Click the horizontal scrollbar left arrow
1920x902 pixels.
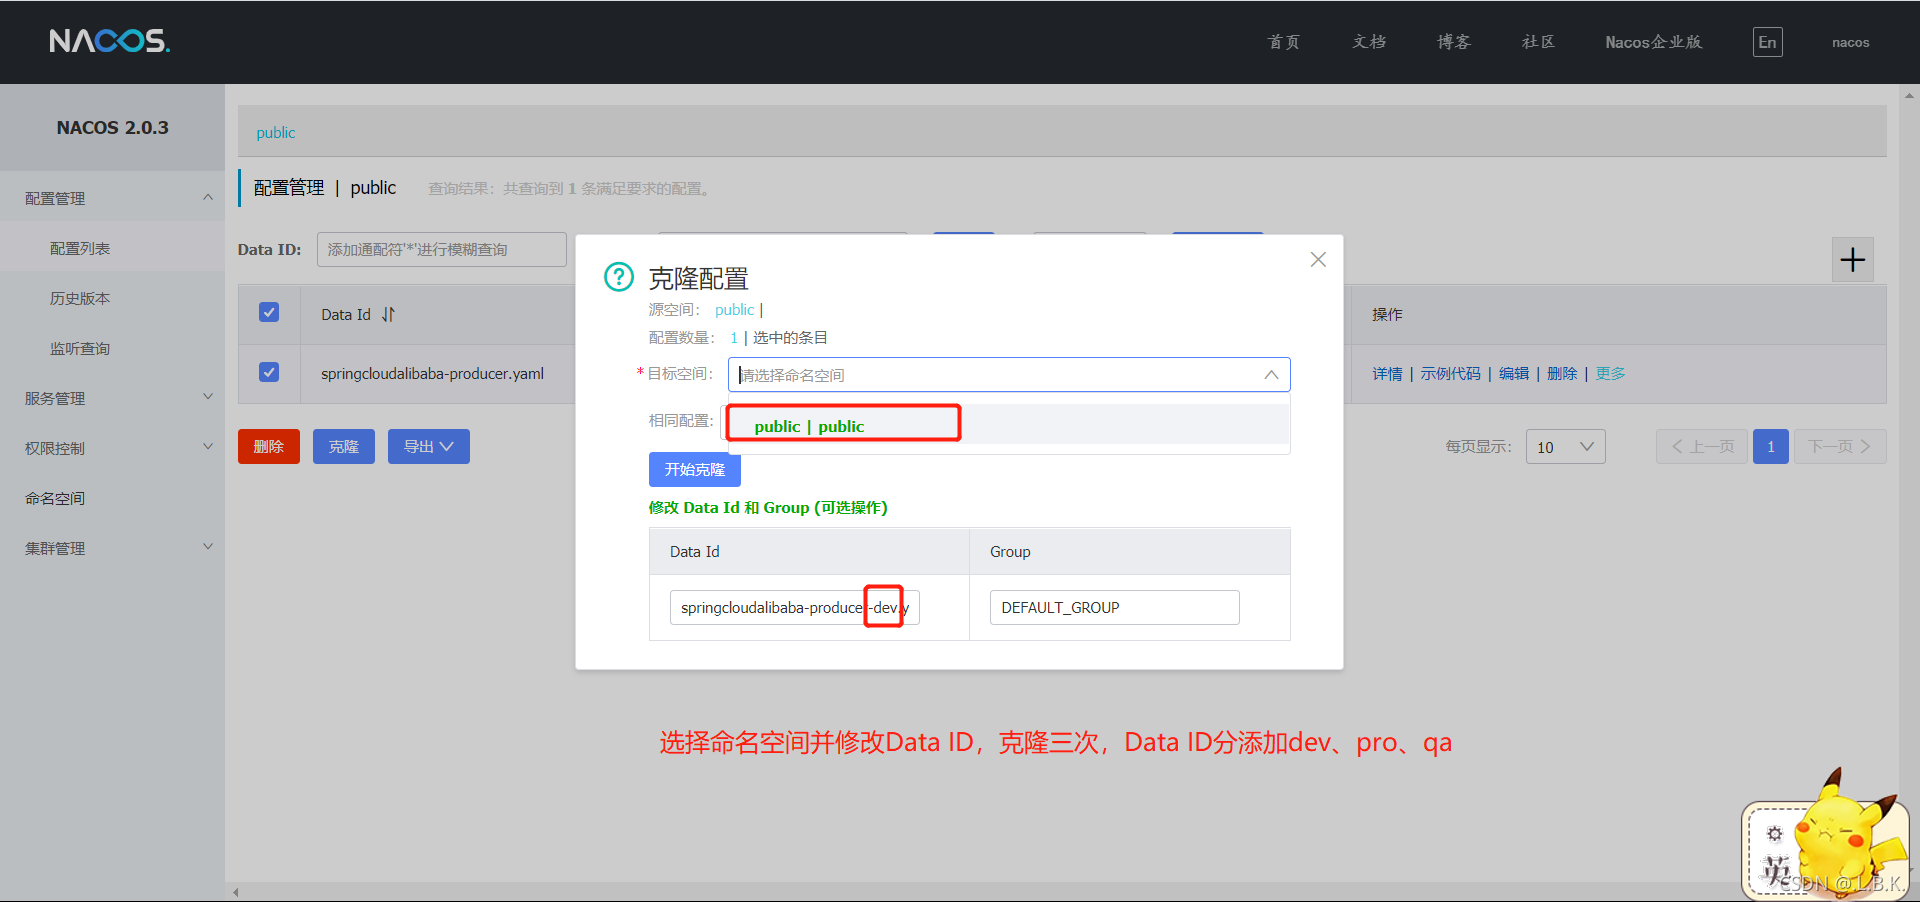[236, 892]
